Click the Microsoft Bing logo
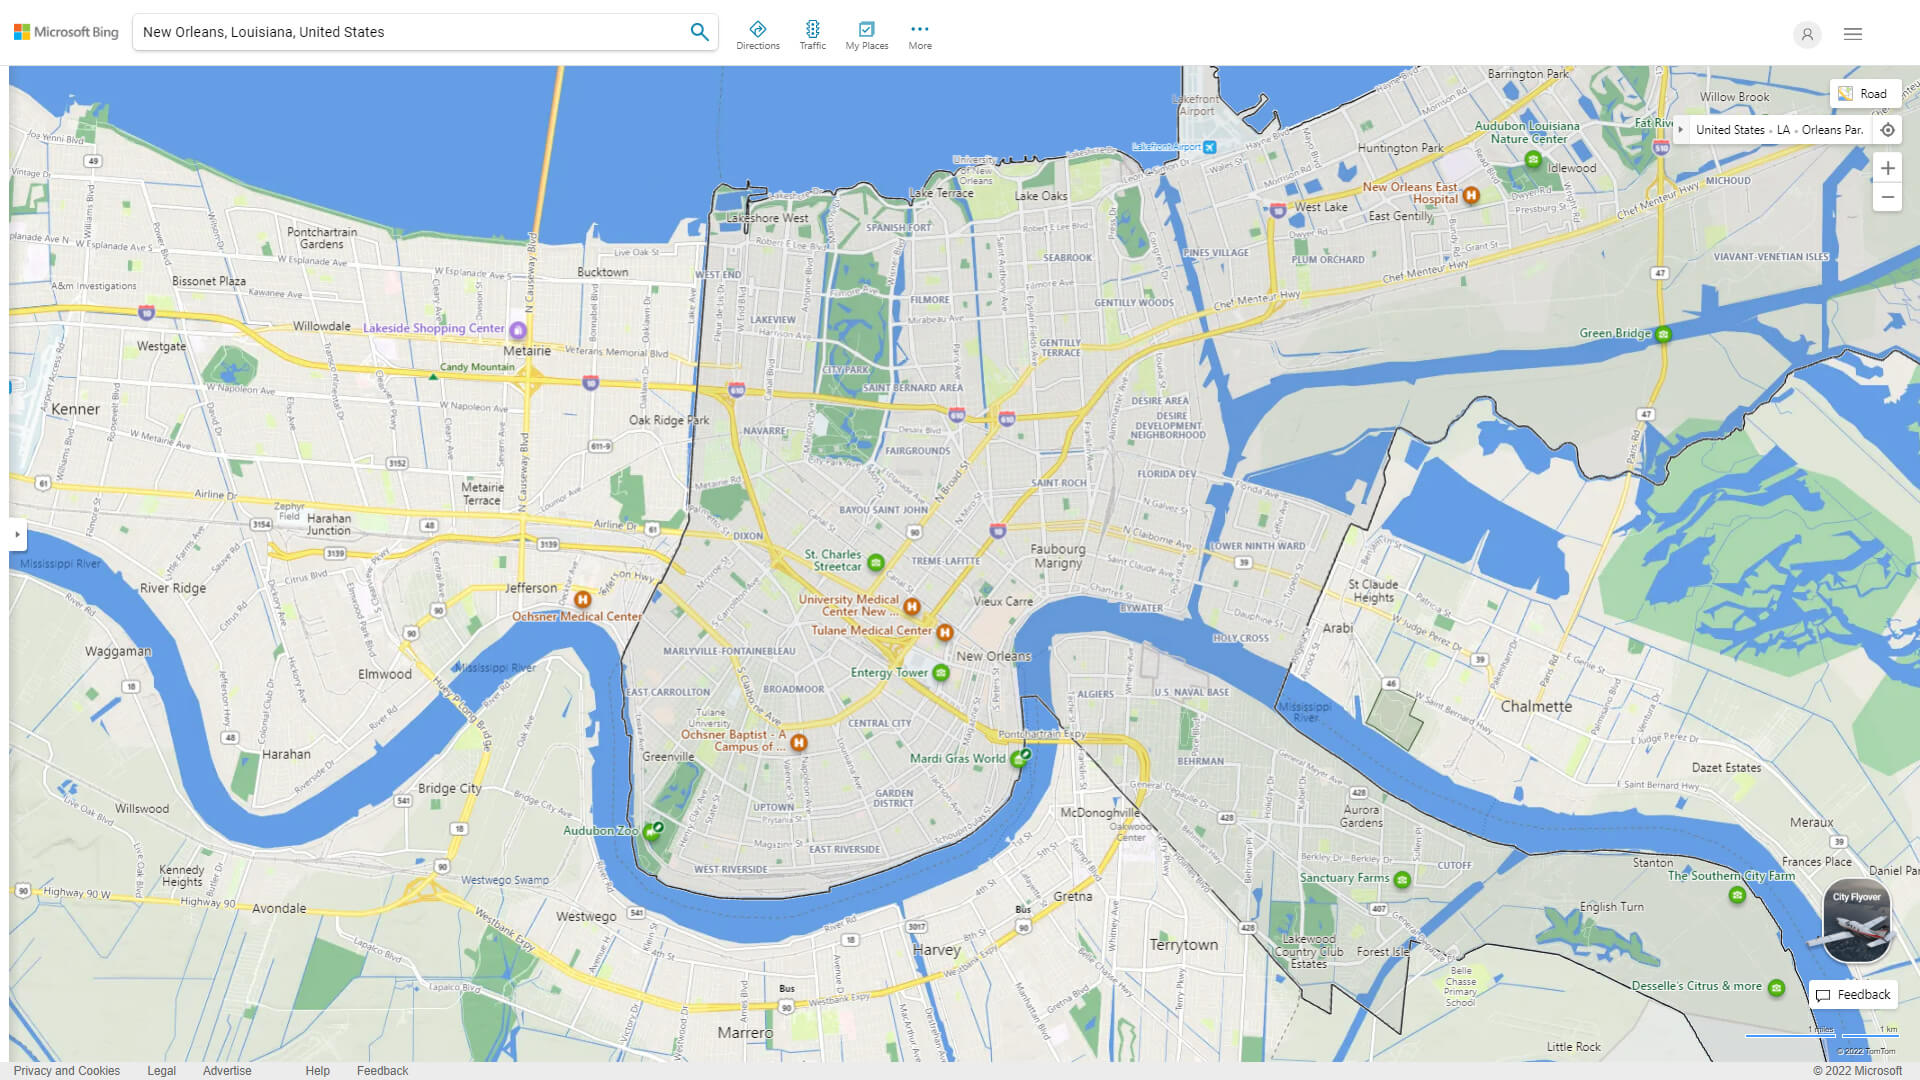1920x1080 pixels. [x=64, y=31]
